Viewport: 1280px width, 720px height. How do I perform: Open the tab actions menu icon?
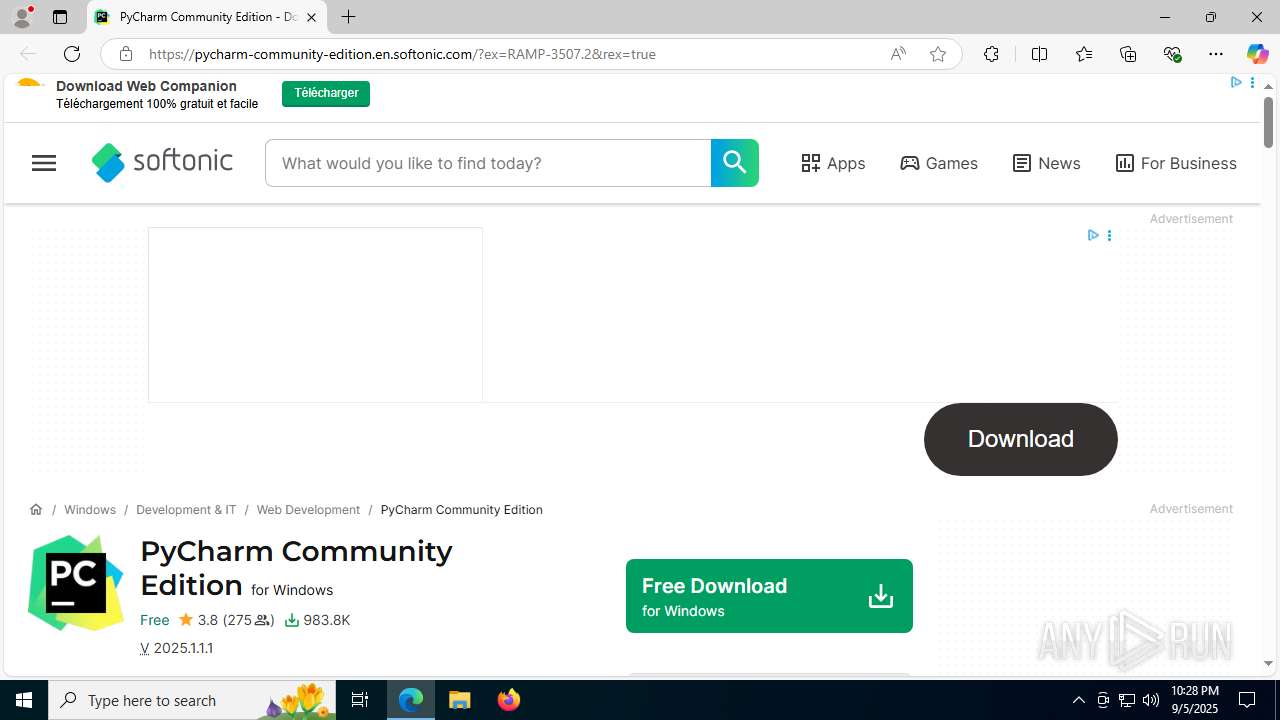60,17
